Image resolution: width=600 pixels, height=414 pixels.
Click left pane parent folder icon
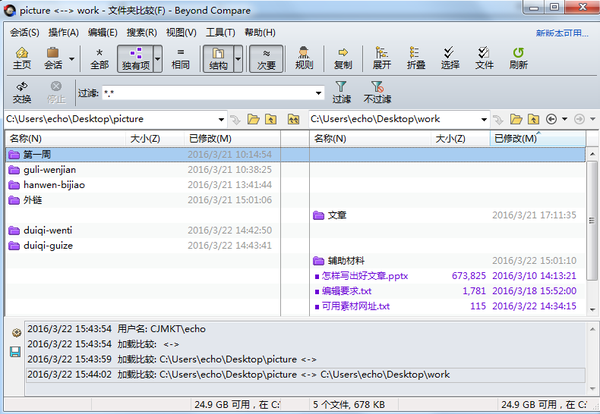271,119
